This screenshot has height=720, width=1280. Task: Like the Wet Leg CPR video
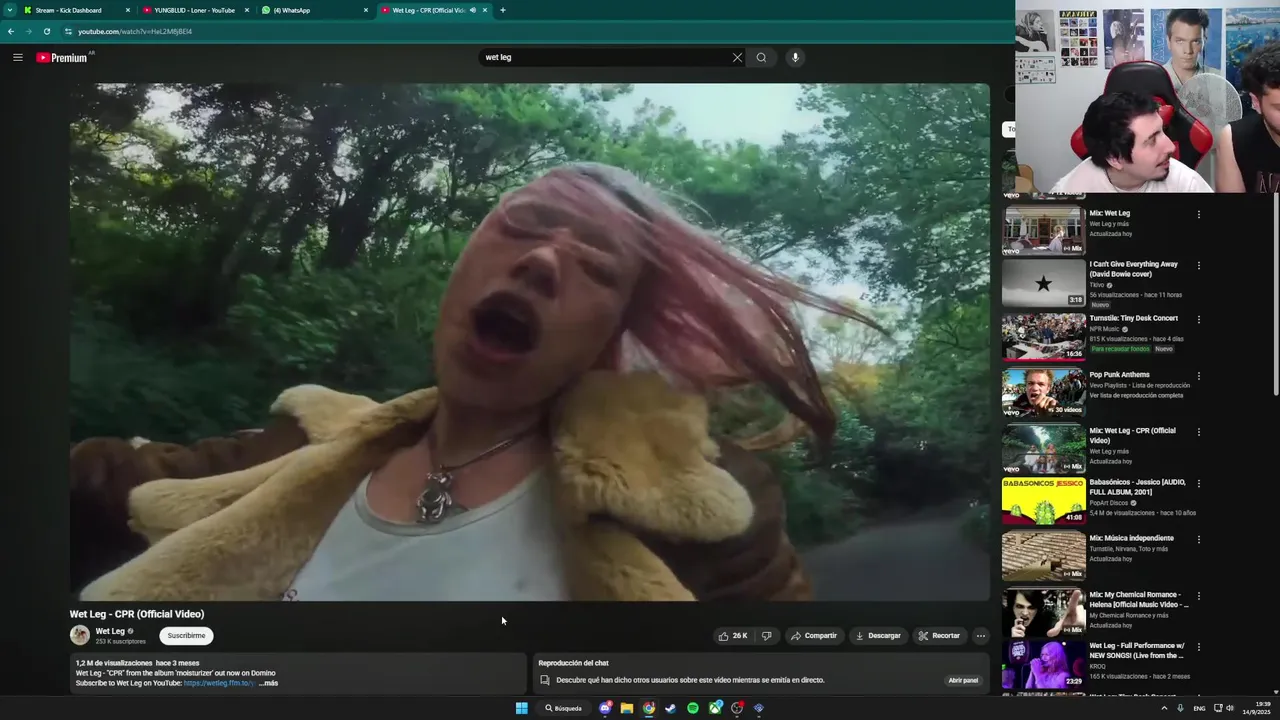click(733, 636)
